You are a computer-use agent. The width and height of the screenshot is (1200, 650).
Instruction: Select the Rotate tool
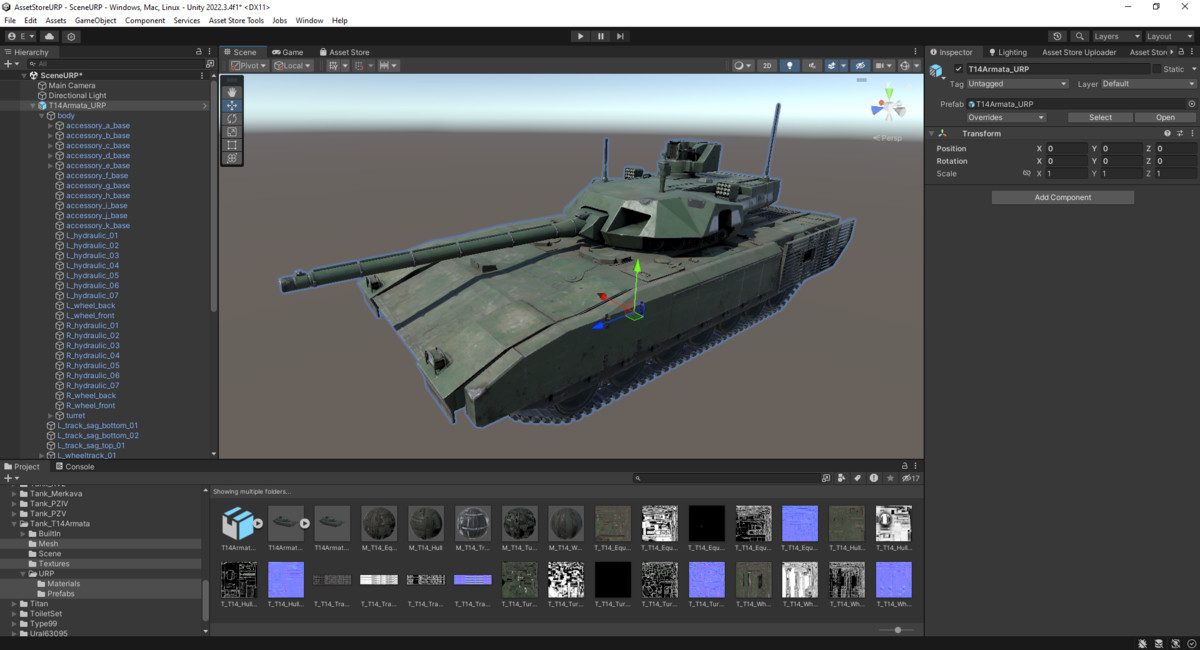[232, 120]
